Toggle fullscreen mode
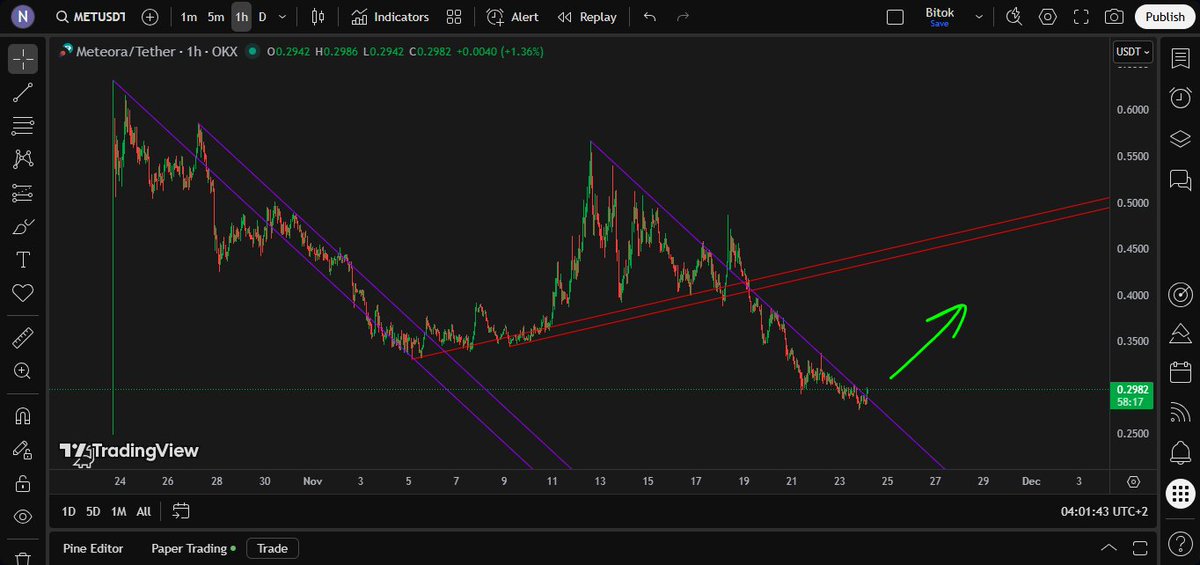Image resolution: width=1200 pixels, height=565 pixels. (1081, 17)
